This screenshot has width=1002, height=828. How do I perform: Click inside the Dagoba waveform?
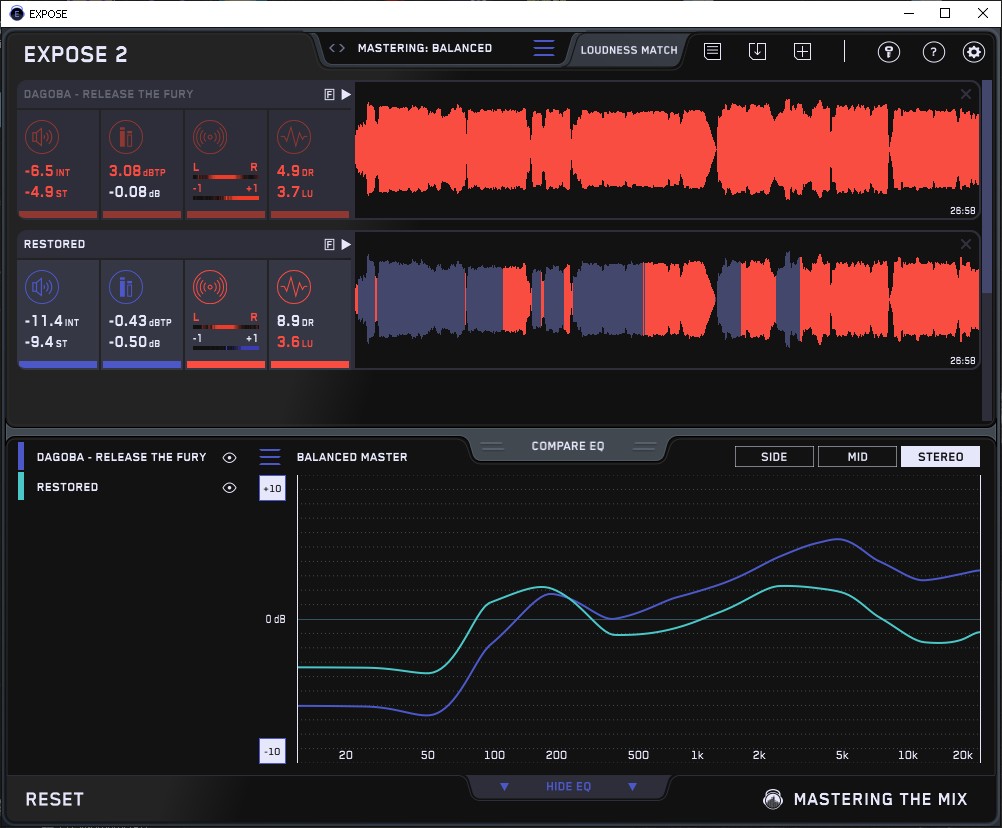667,151
